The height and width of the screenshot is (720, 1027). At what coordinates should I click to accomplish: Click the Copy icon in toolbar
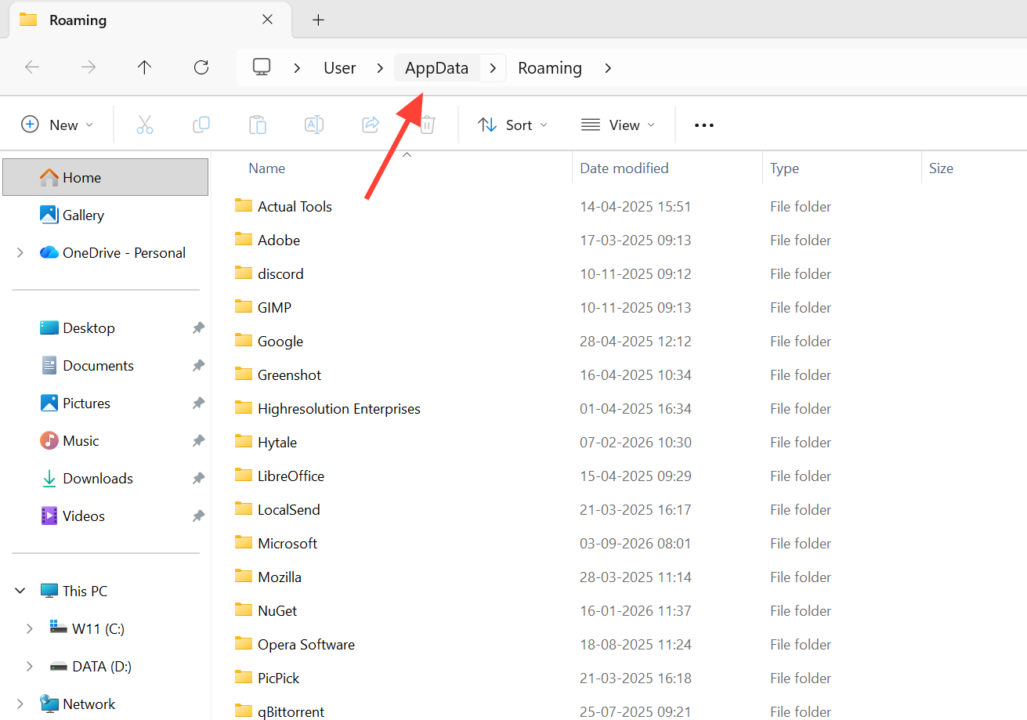click(201, 124)
